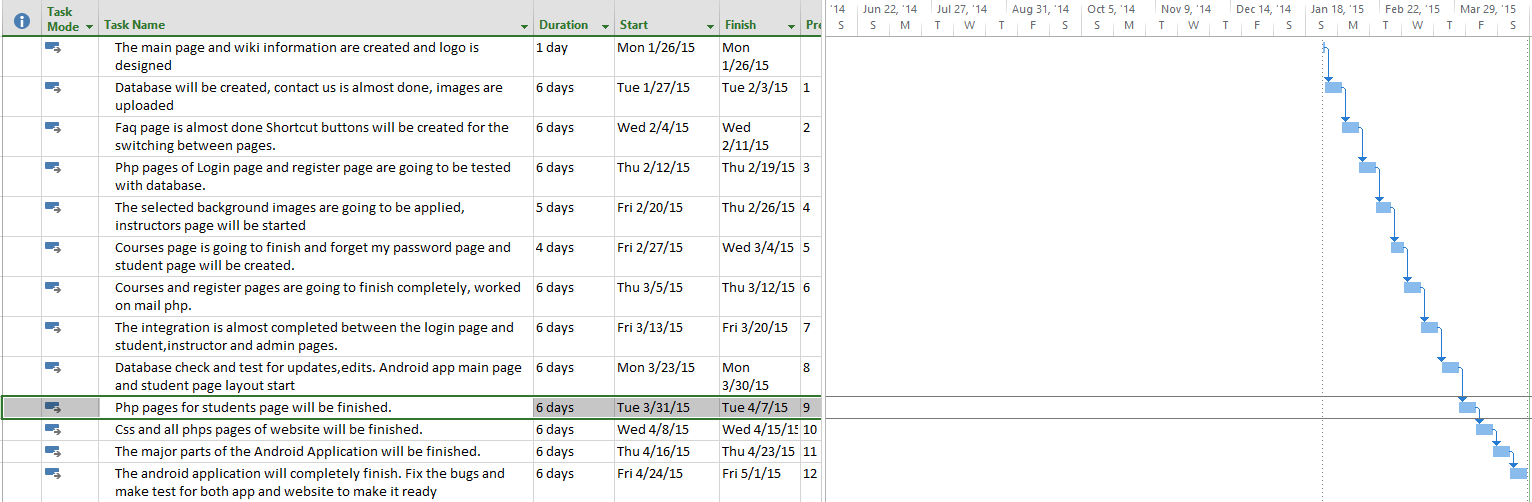Click task mode icon for Css and all phps row

[53, 430]
